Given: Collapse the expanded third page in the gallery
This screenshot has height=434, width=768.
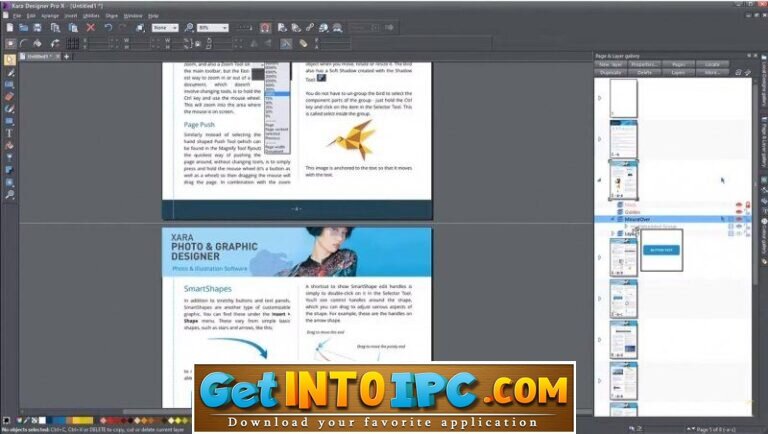Looking at the screenshot, I should [600, 180].
